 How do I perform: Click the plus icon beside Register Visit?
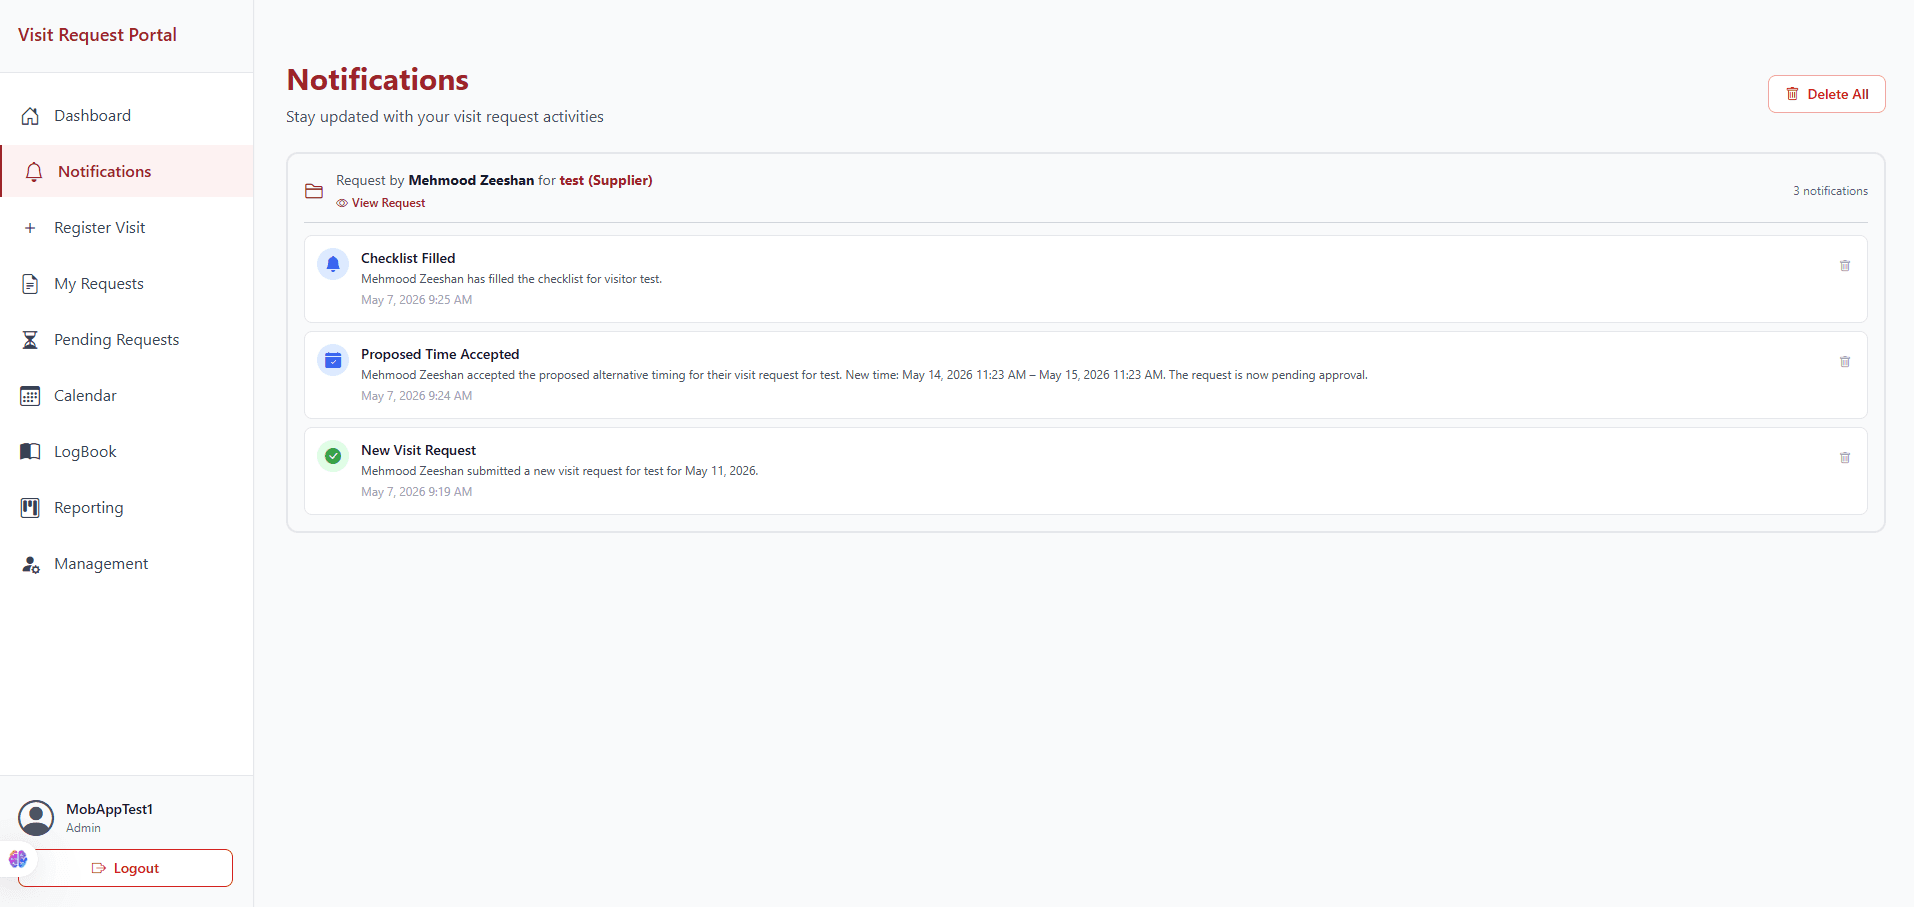[30, 228]
